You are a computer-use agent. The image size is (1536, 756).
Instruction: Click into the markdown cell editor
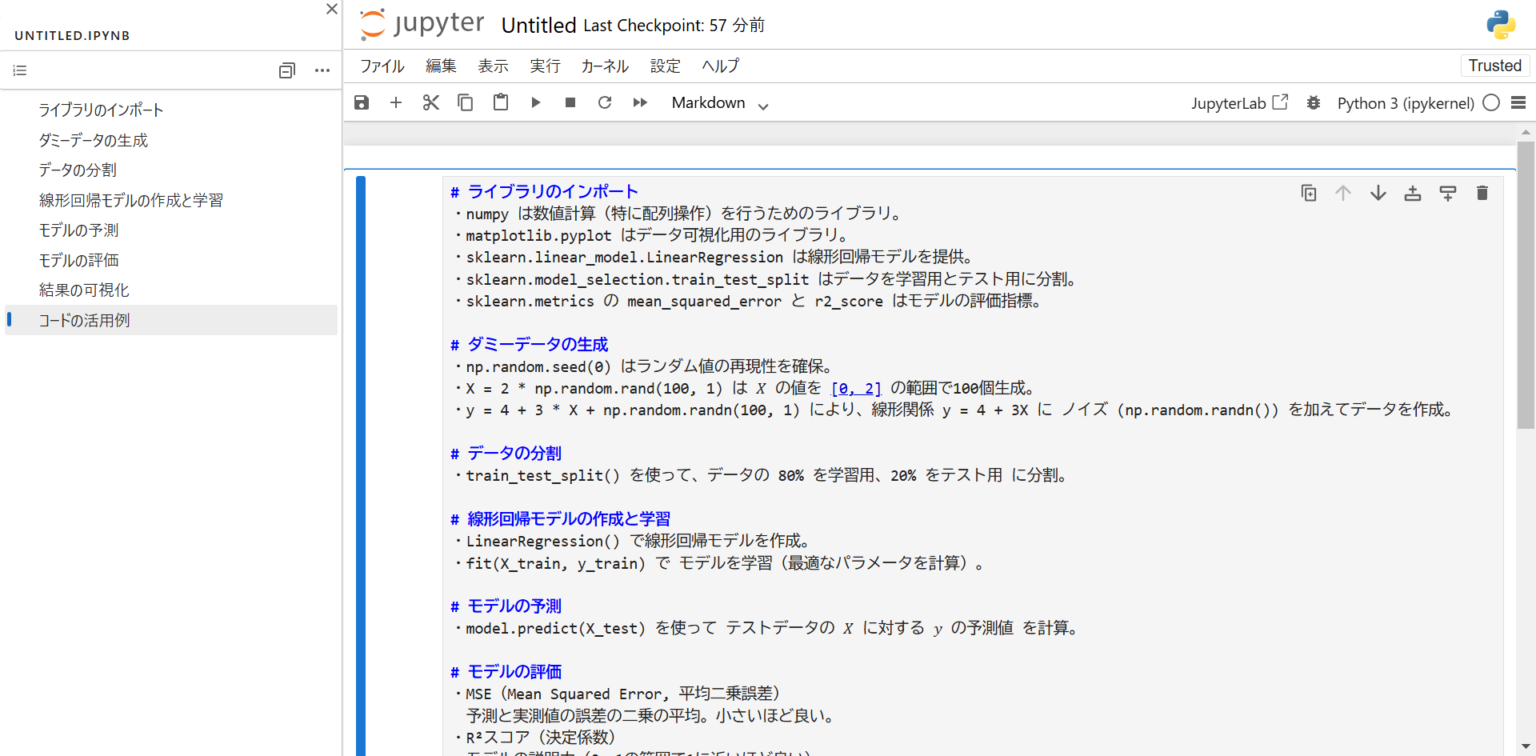(972, 465)
